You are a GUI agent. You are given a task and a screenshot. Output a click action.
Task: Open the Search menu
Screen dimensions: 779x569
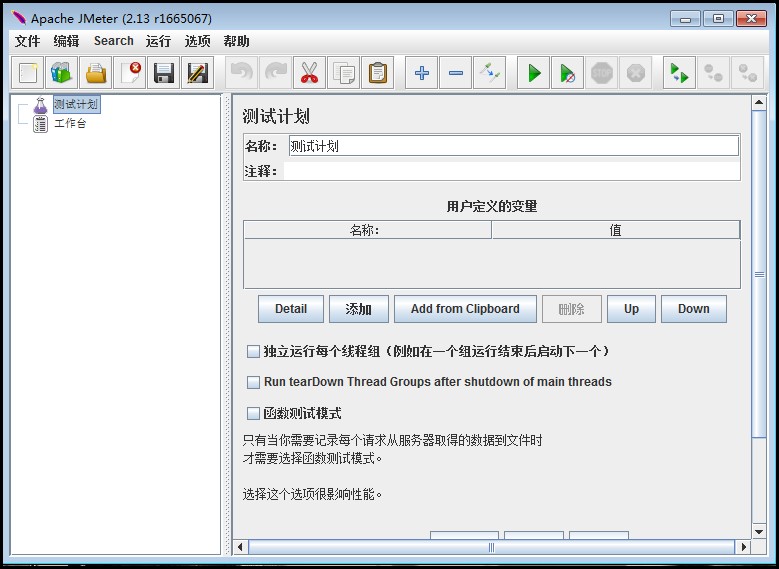(113, 41)
